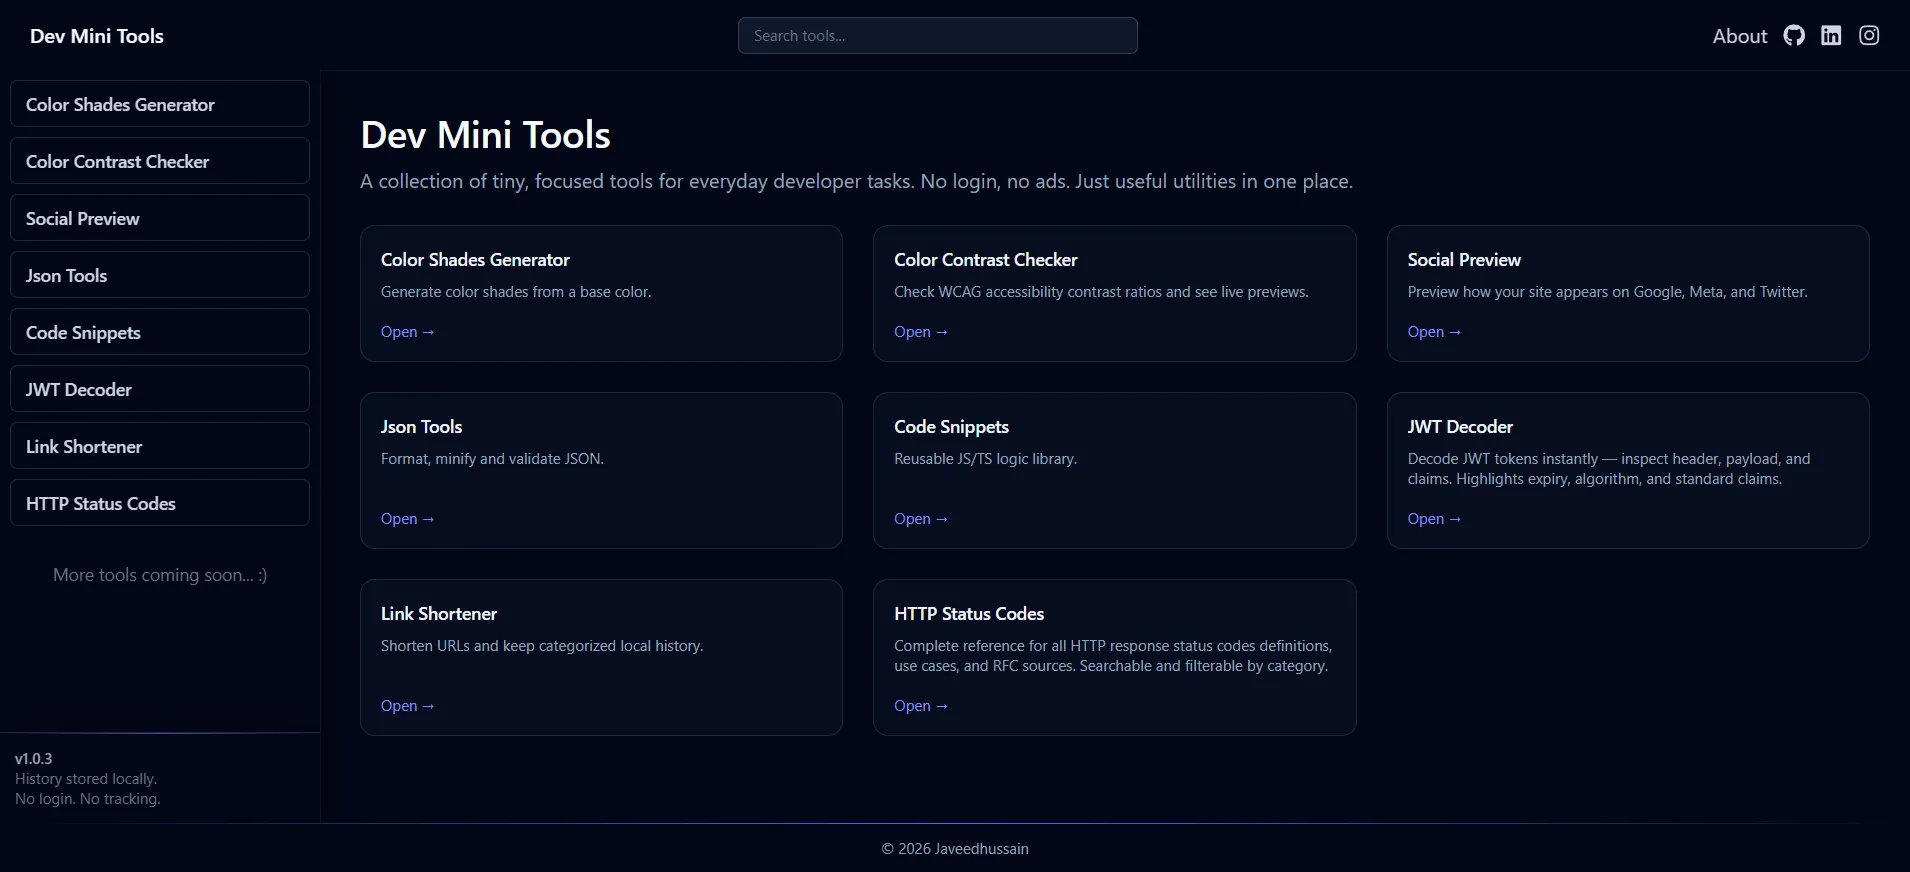Click the large Dev Mini Tools page heading
Viewport: 1910px width, 872px height.
coord(485,135)
